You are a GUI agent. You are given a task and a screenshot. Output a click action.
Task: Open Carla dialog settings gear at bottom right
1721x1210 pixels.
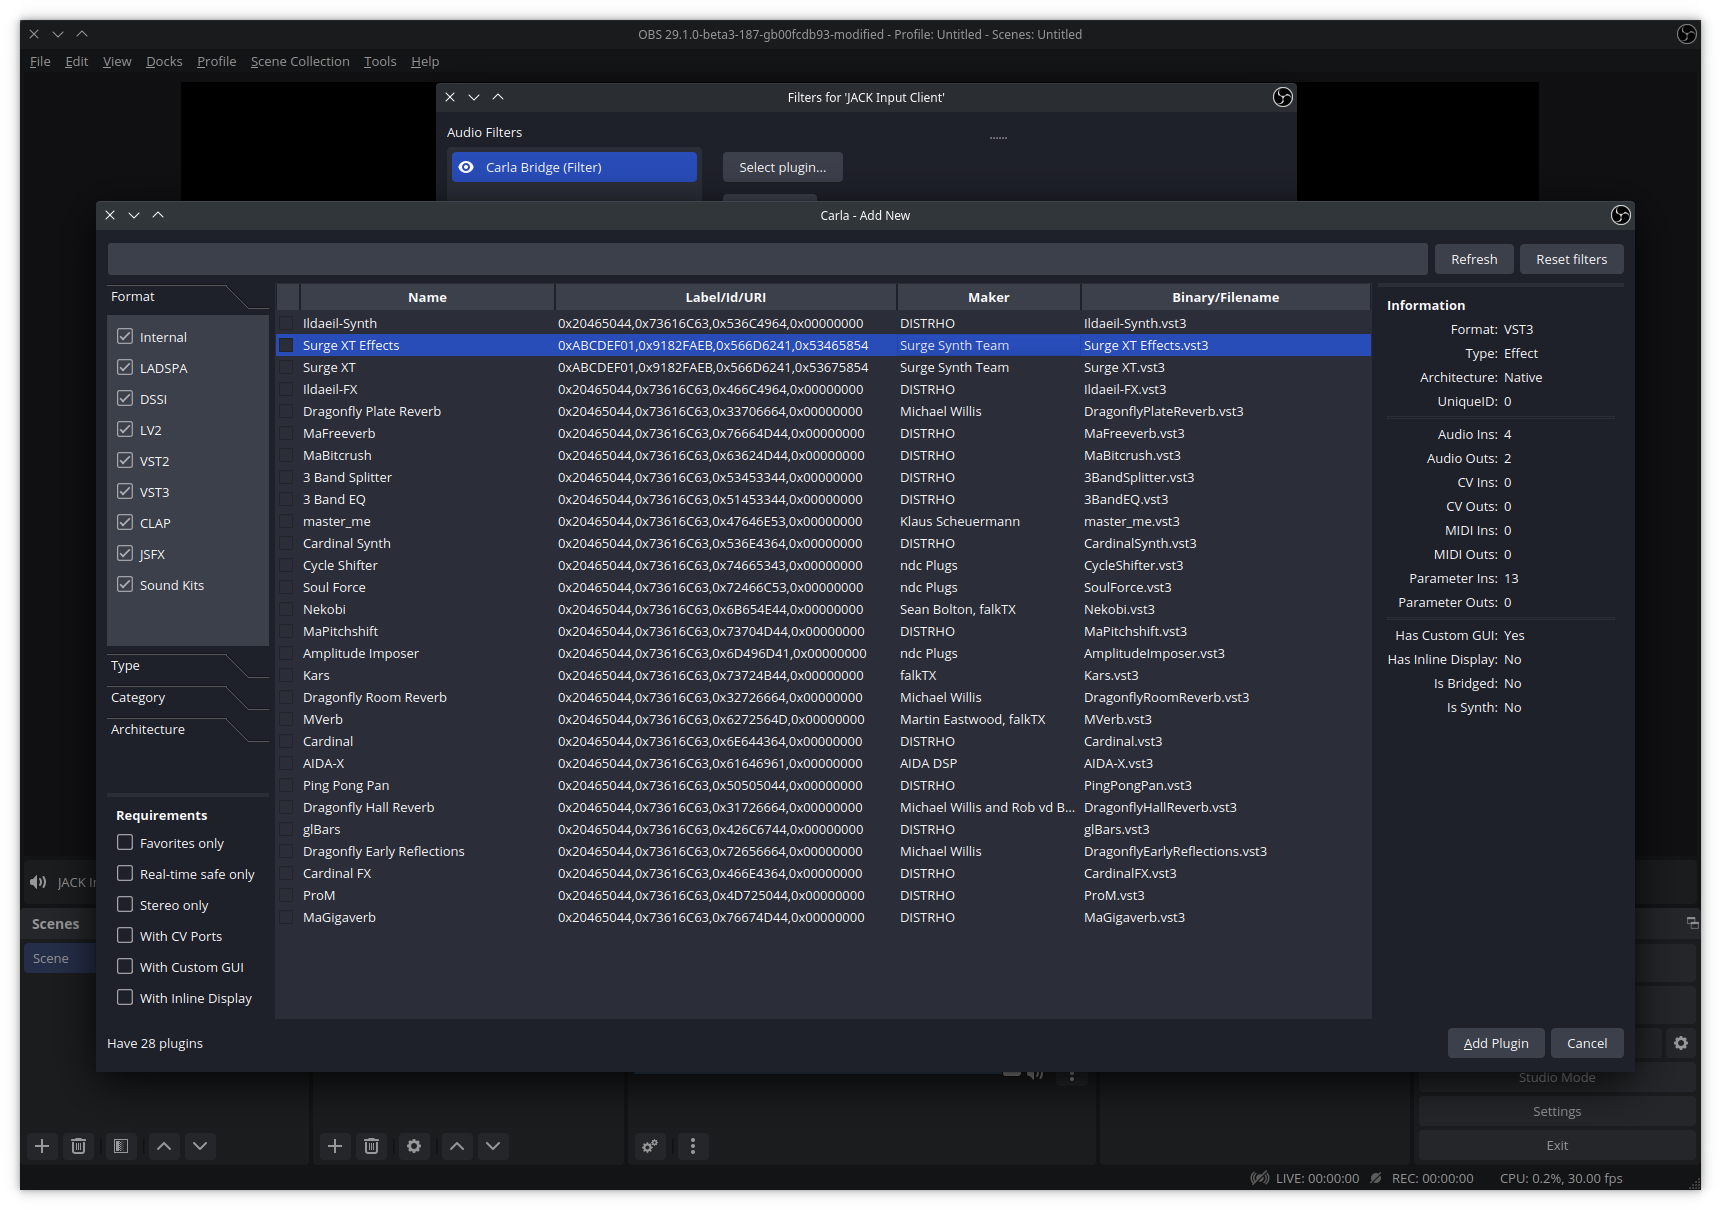point(1681,1043)
